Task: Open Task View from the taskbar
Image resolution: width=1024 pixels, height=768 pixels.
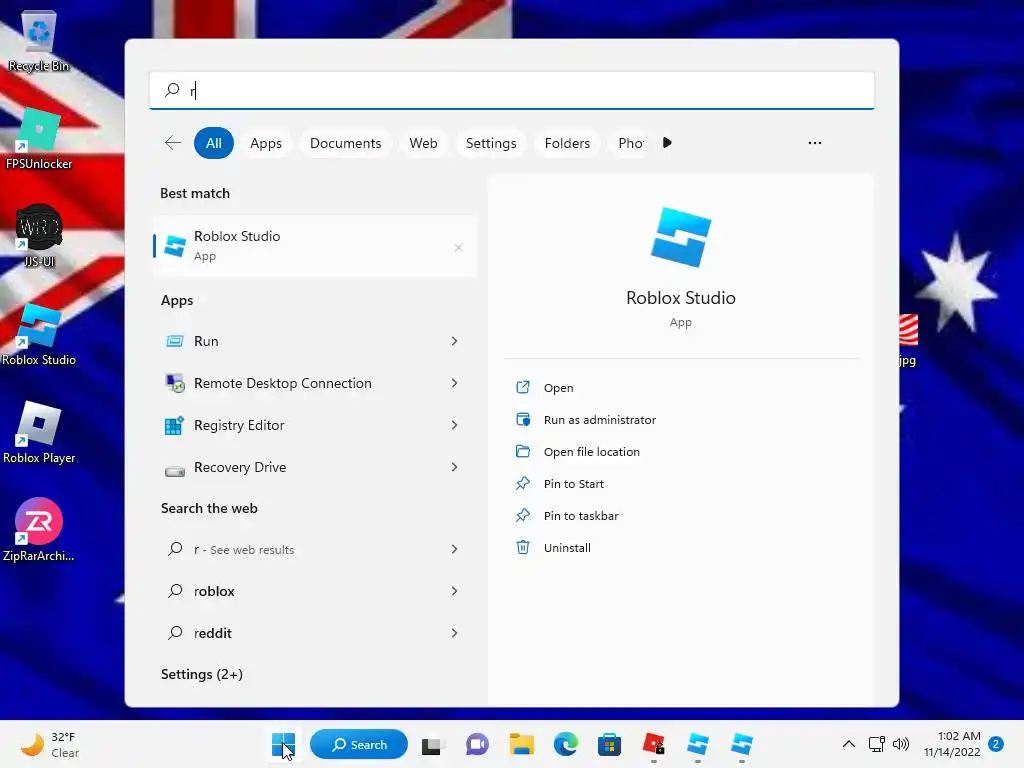Action: coord(431,744)
